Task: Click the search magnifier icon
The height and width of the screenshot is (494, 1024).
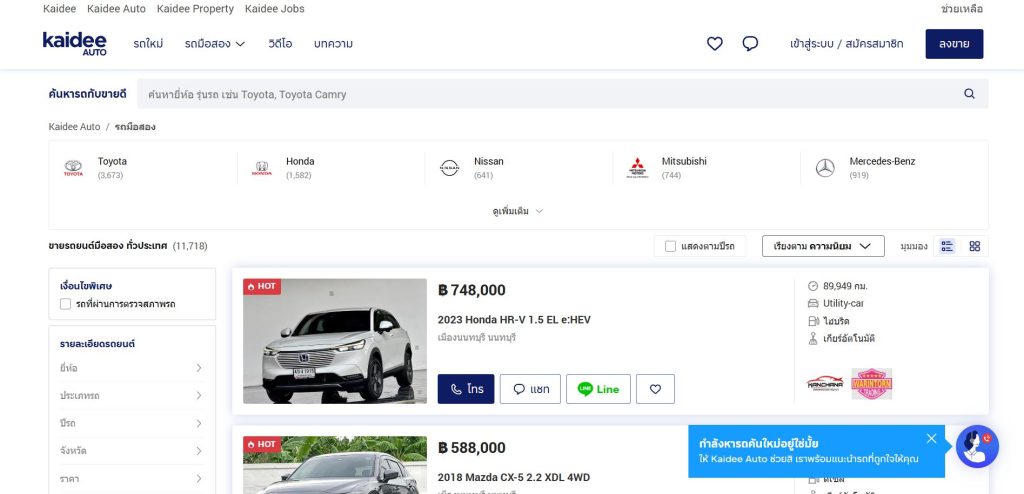Action: [x=969, y=94]
